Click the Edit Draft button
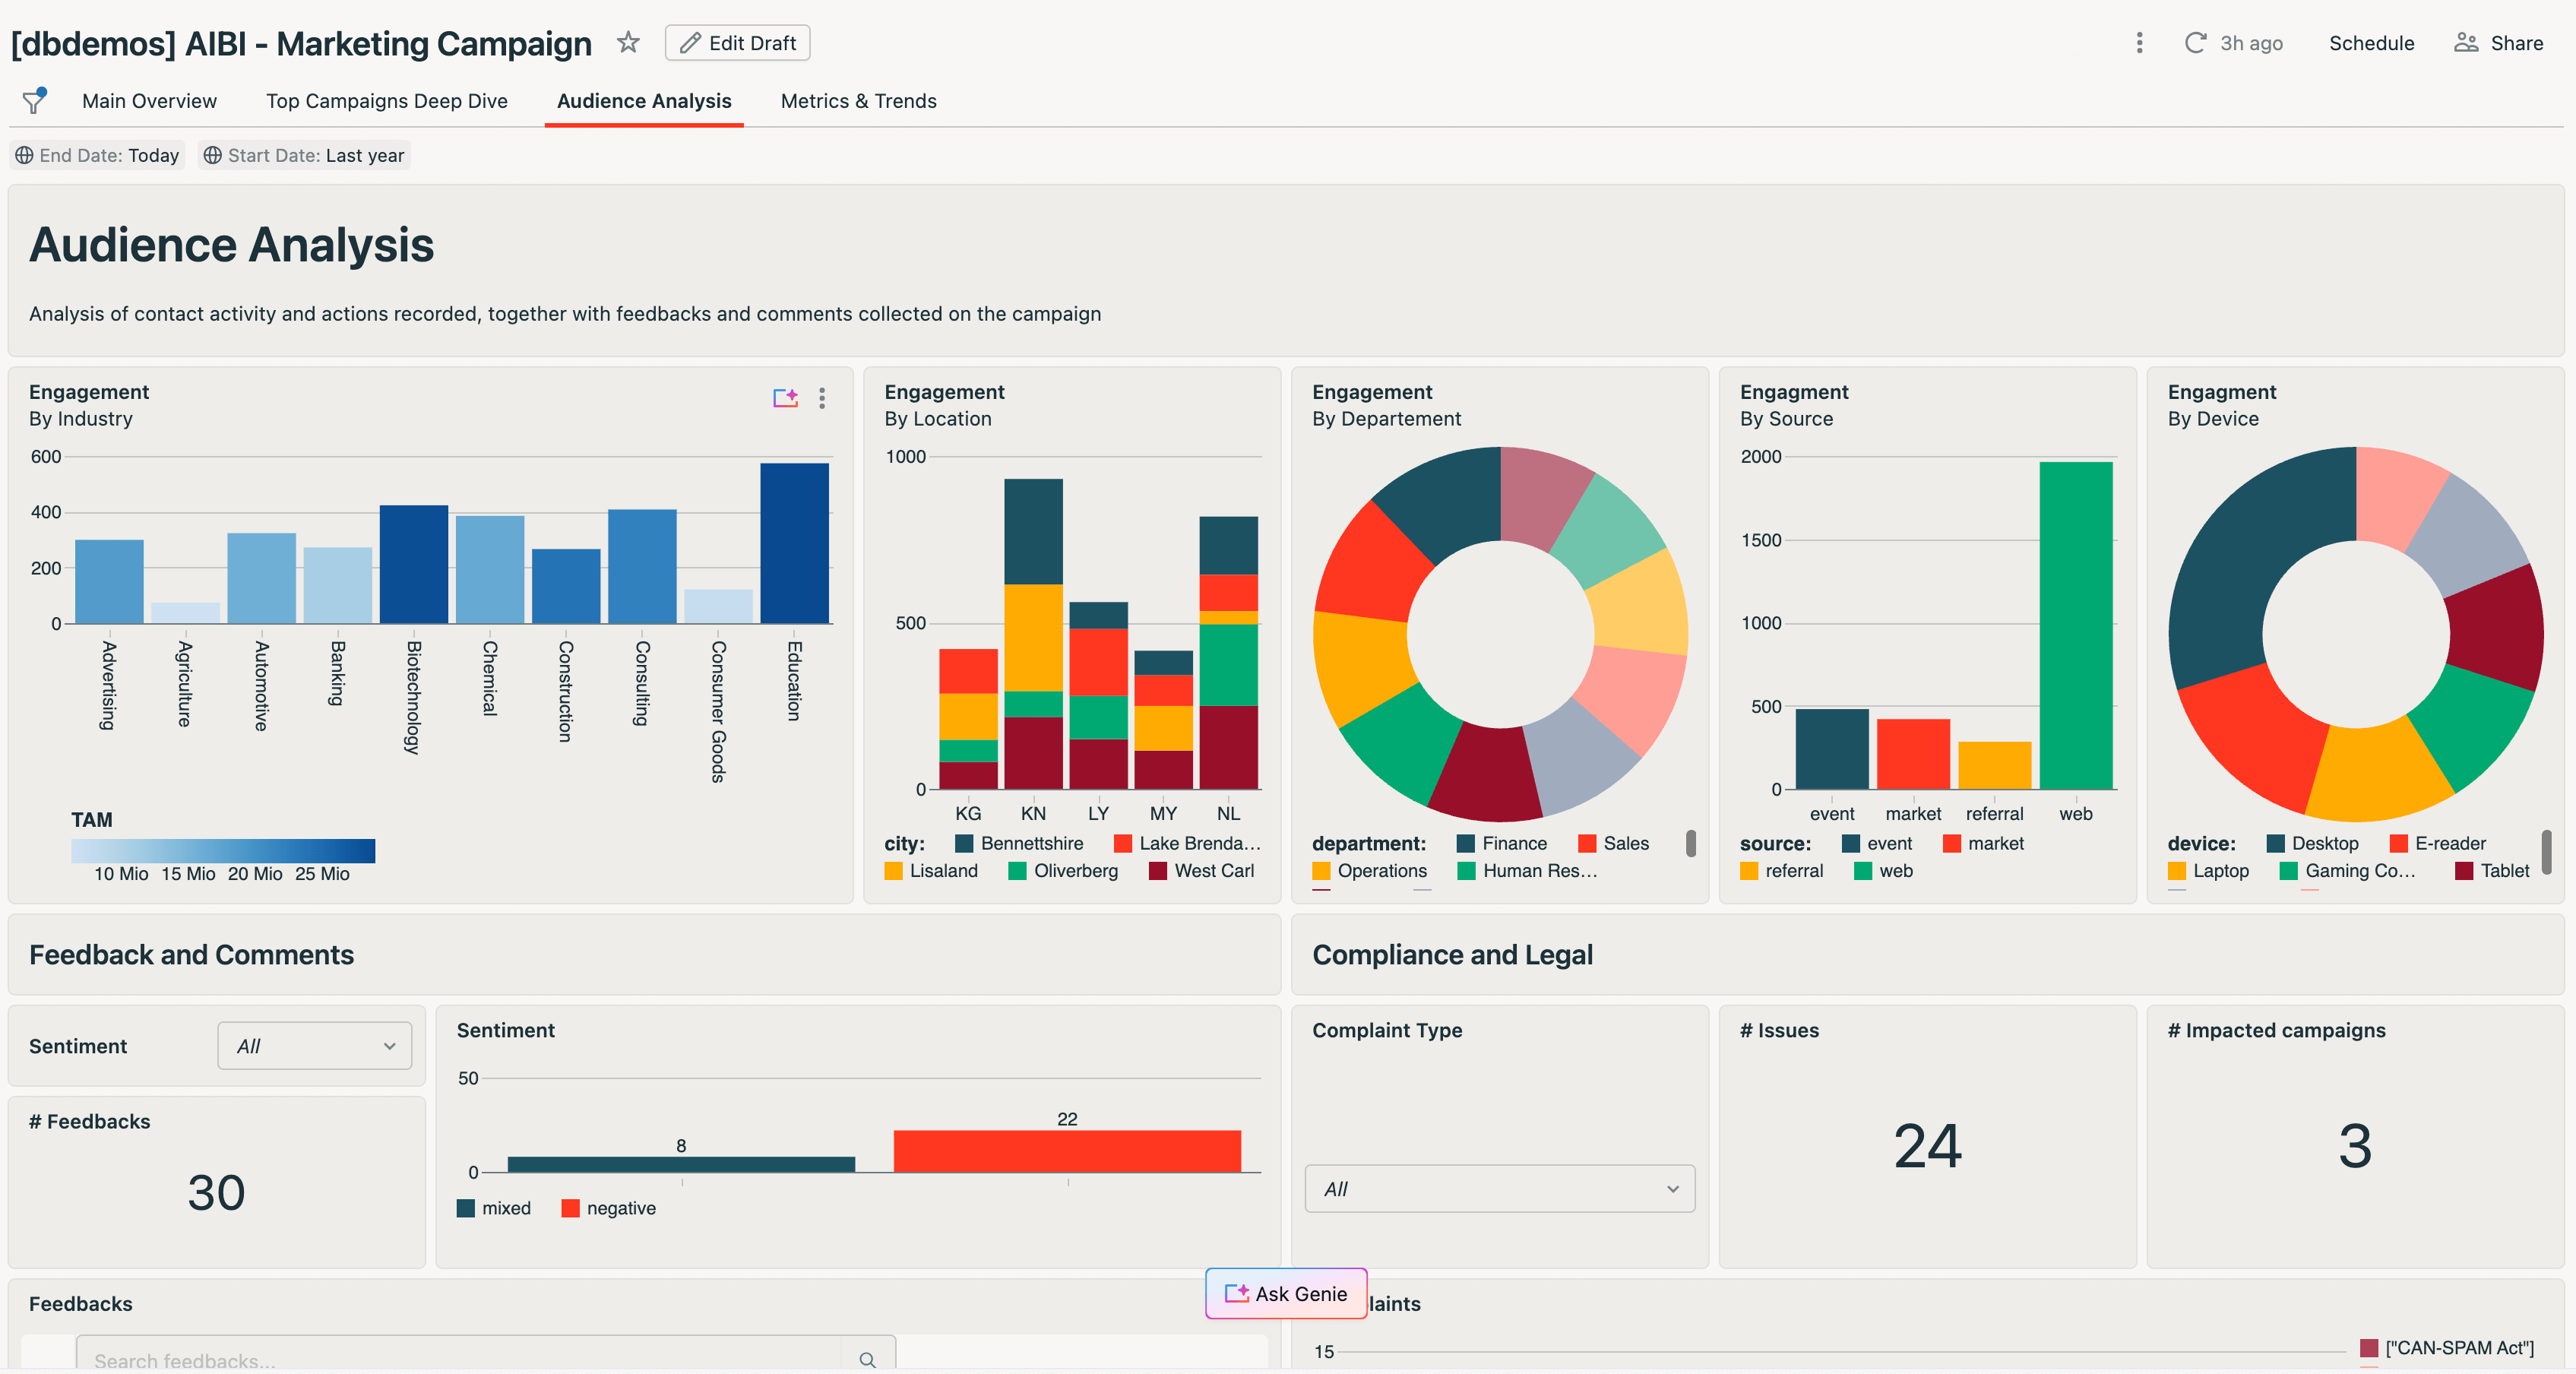This screenshot has width=2576, height=1374. coord(737,42)
